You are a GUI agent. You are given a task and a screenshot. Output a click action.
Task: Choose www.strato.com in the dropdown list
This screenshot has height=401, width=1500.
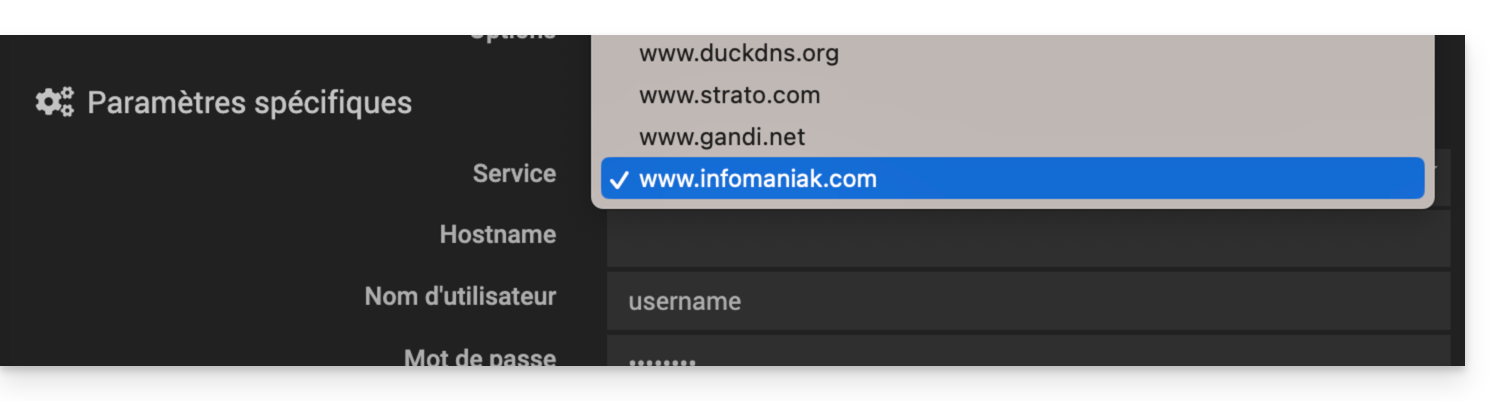pyautogui.click(x=729, y=95)
